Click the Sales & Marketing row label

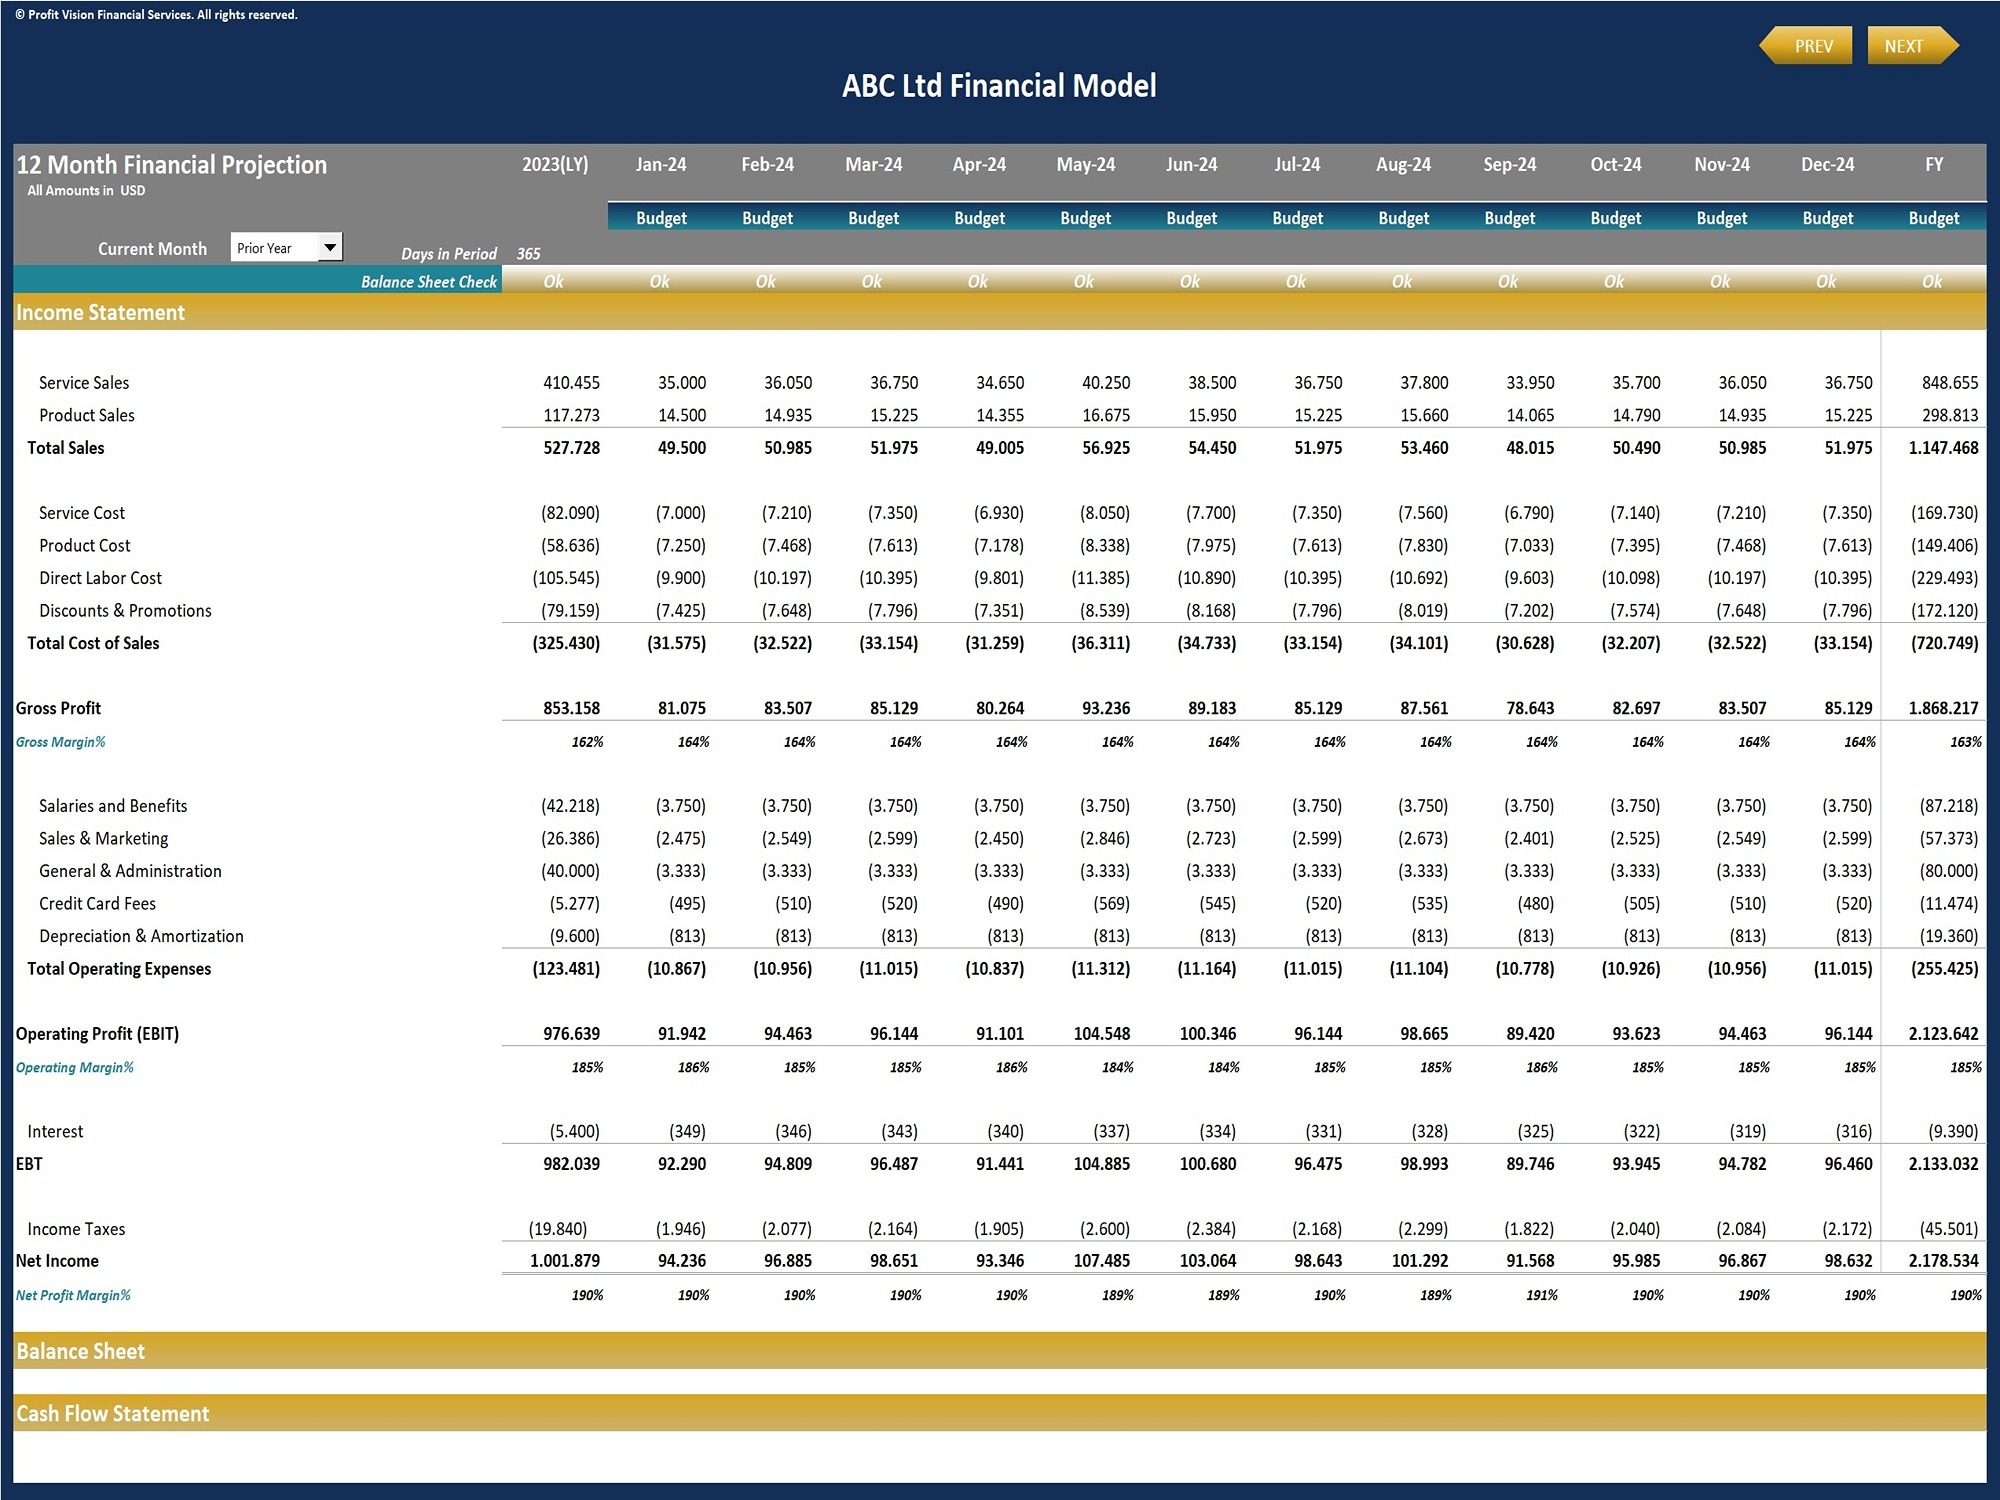coord(103,839)
